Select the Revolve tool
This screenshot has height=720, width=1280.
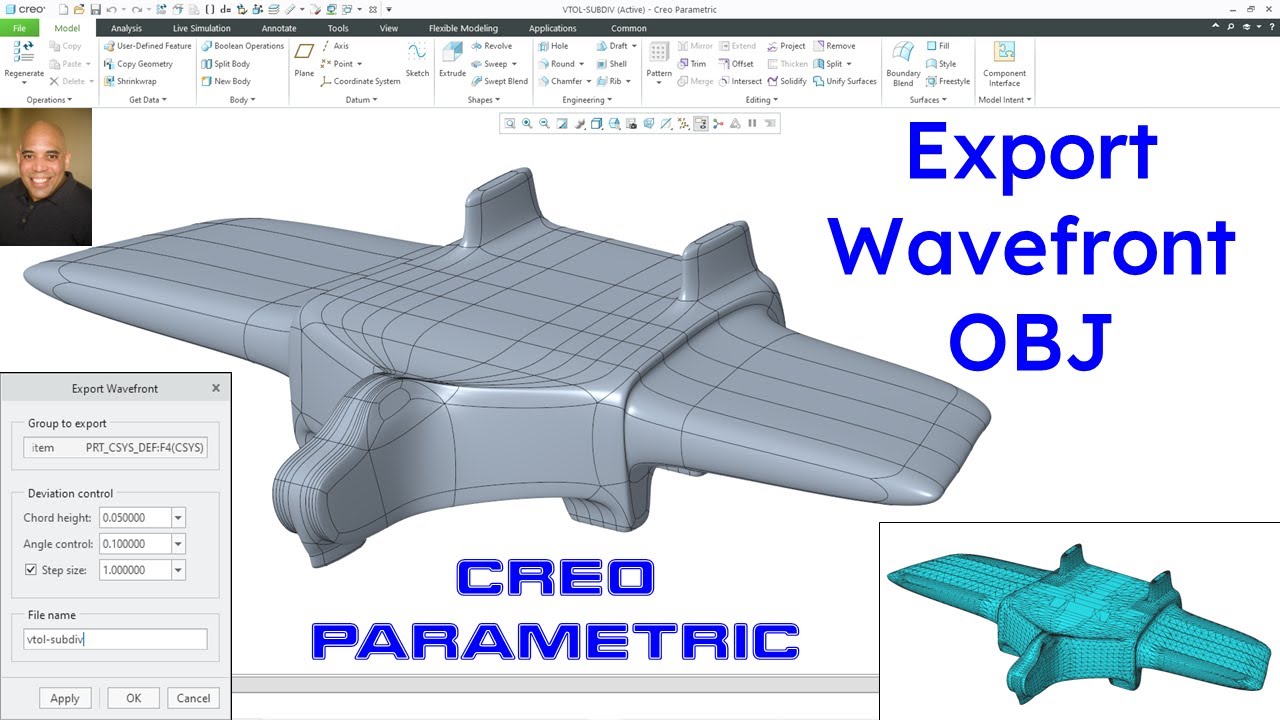point(491,46)
